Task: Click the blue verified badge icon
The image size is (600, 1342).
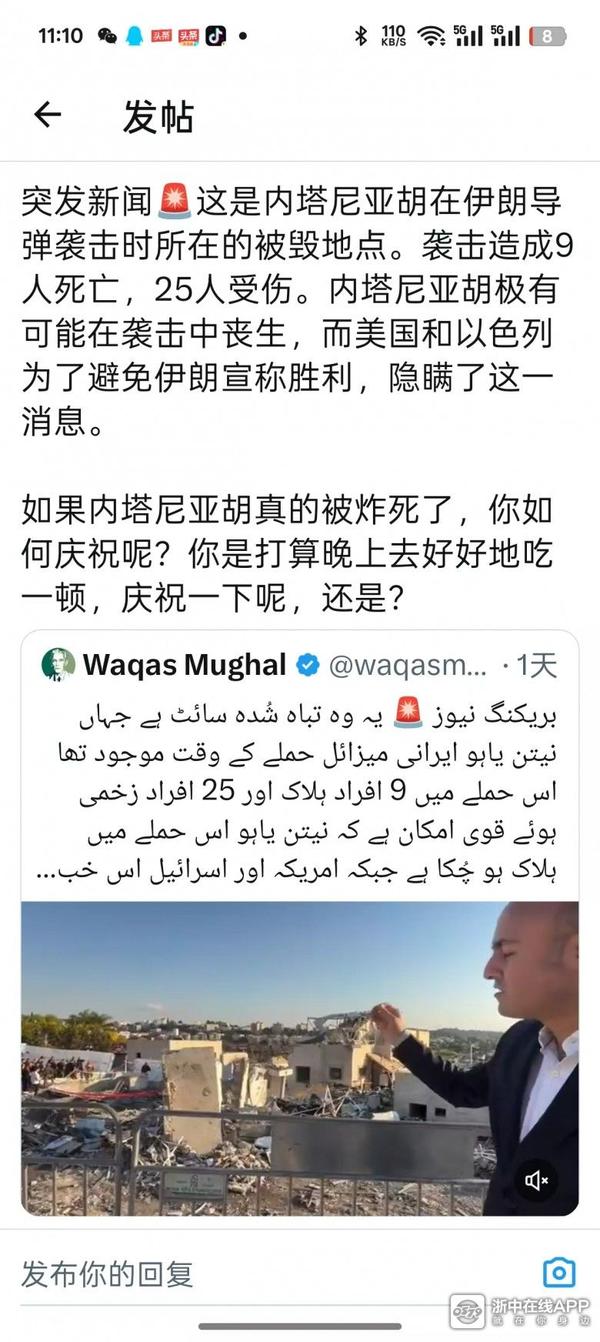Action: [309, 664]
